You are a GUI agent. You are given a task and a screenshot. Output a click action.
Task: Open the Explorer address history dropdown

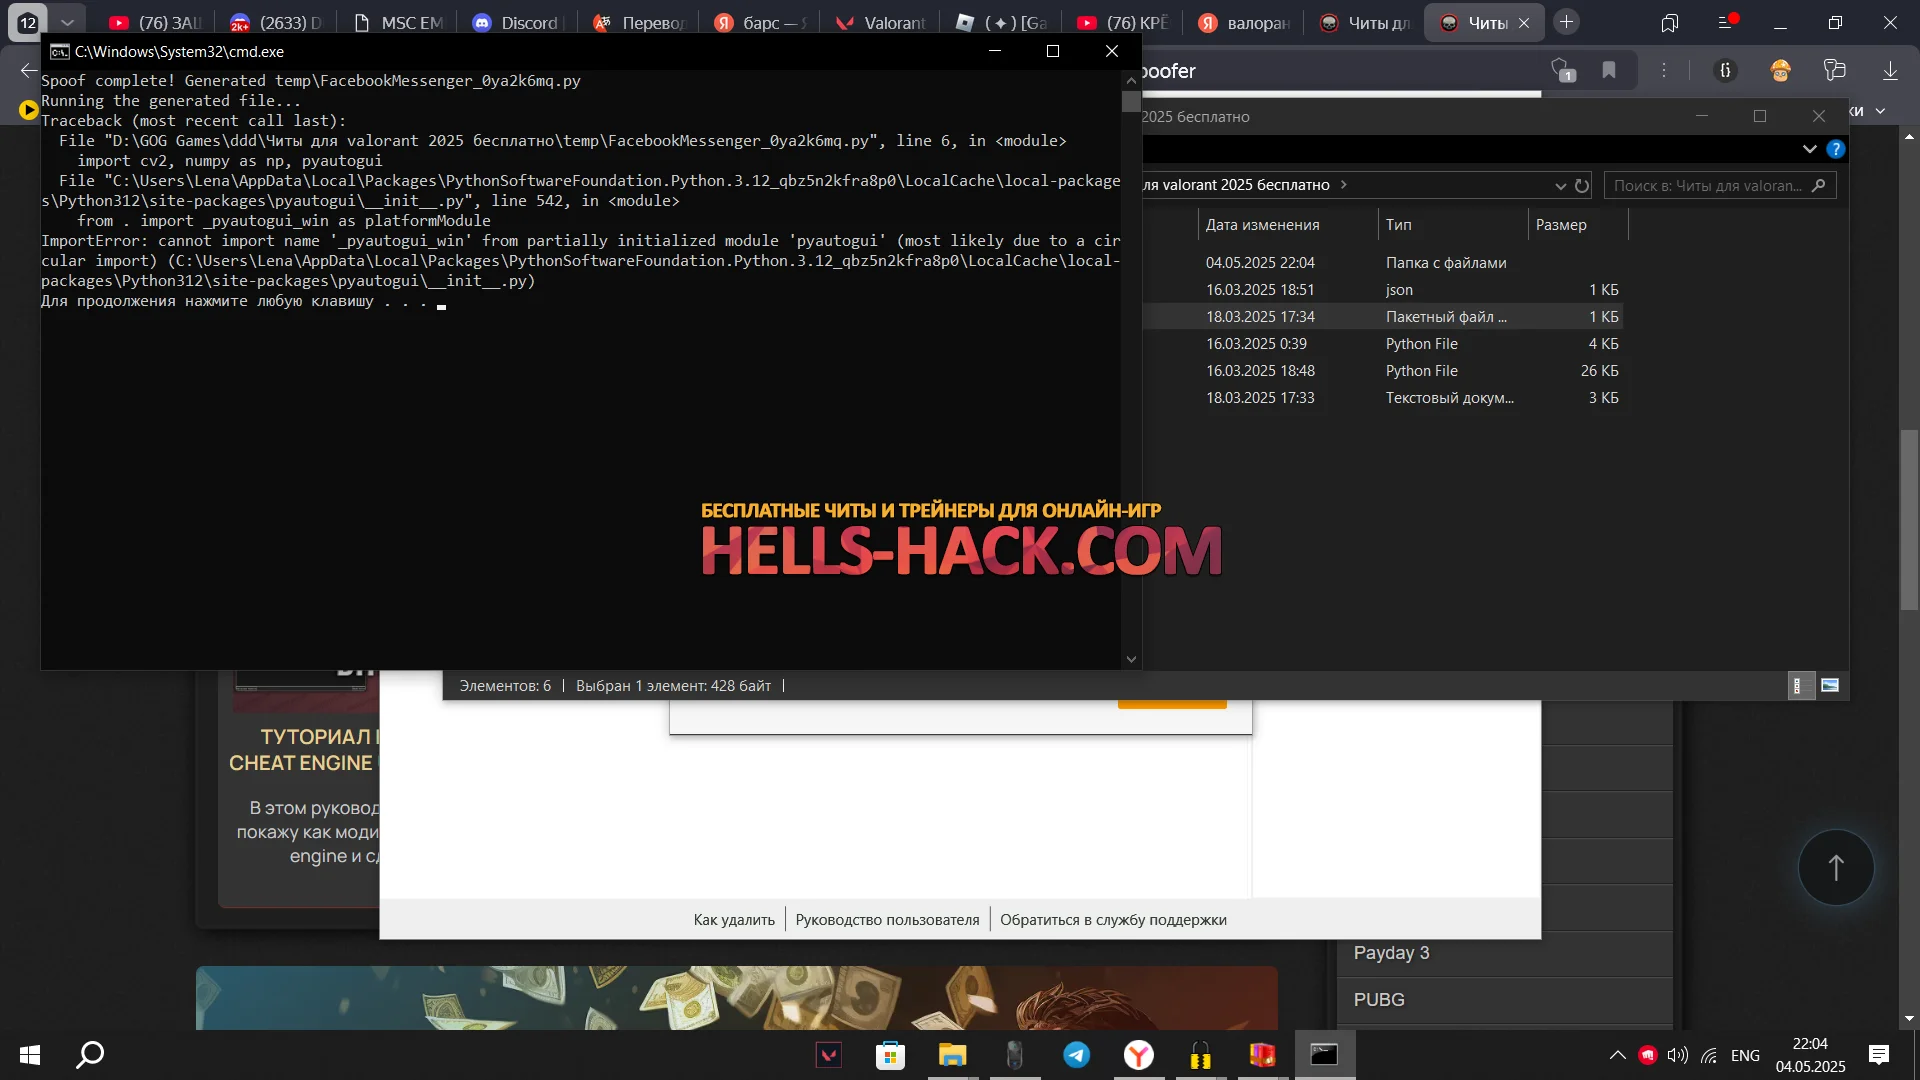[1560, 185]
